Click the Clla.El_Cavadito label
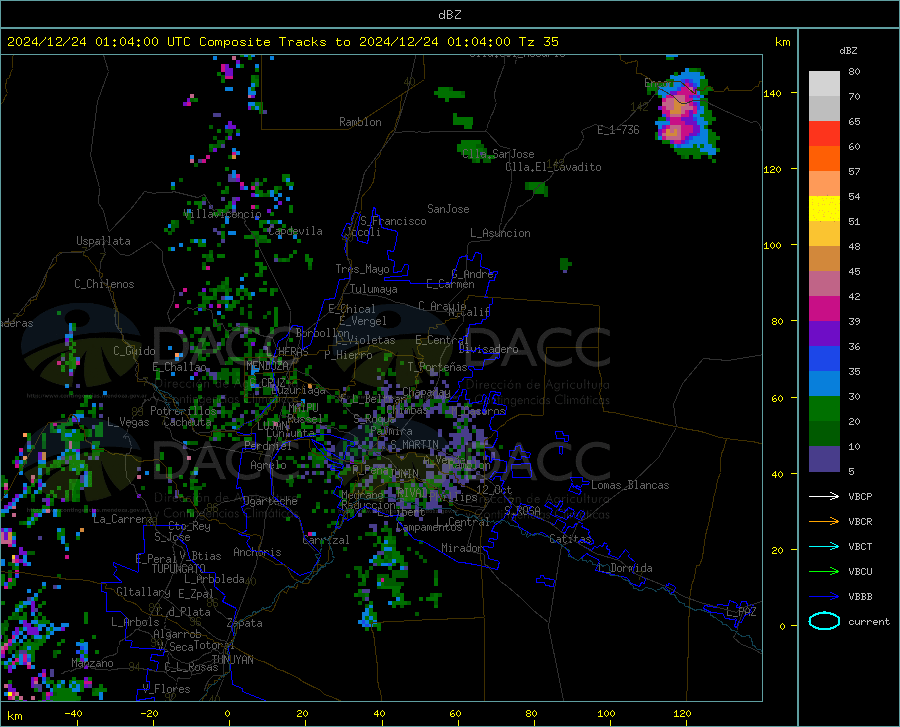This screenshot has width=900, height=727. (x=553, y=167)
